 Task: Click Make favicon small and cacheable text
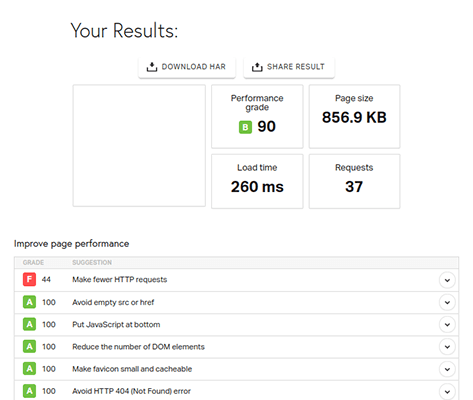[132, 369]
